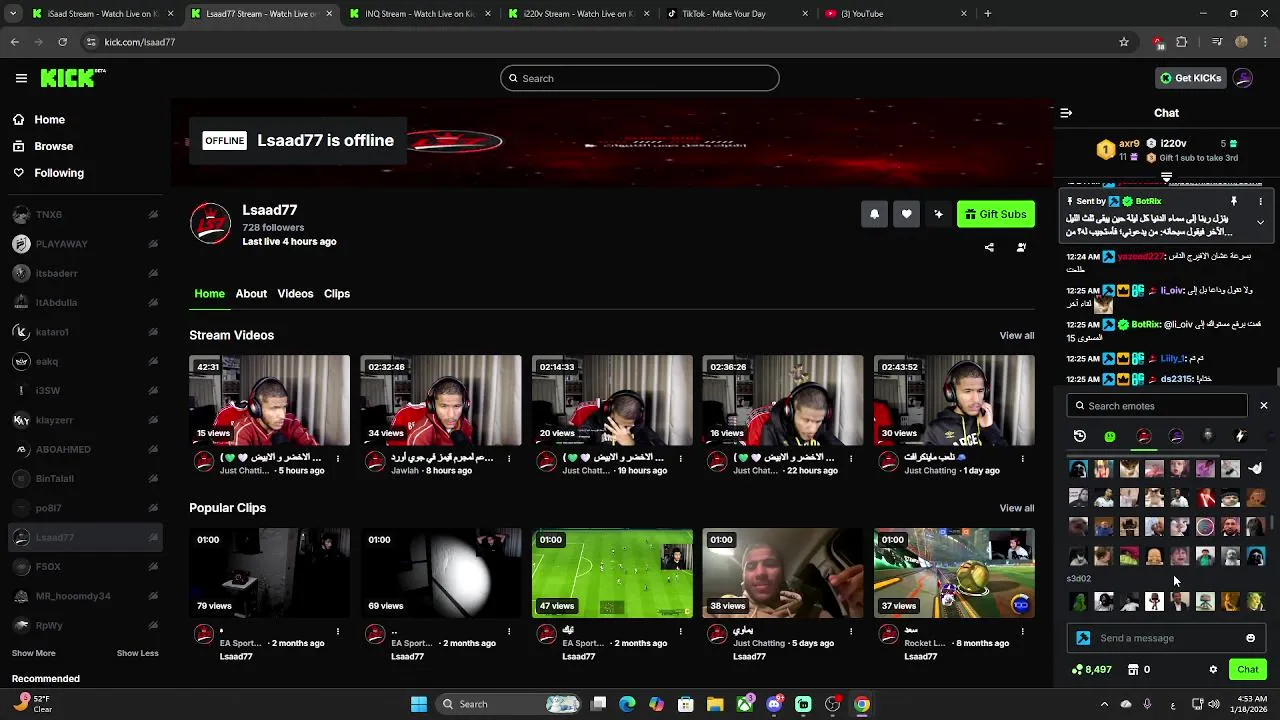Image resolution: width=1280 pixels, height=720 pixels.
Task: Open the channel points 8,497 balance
Action: [x=1091, y=670]
